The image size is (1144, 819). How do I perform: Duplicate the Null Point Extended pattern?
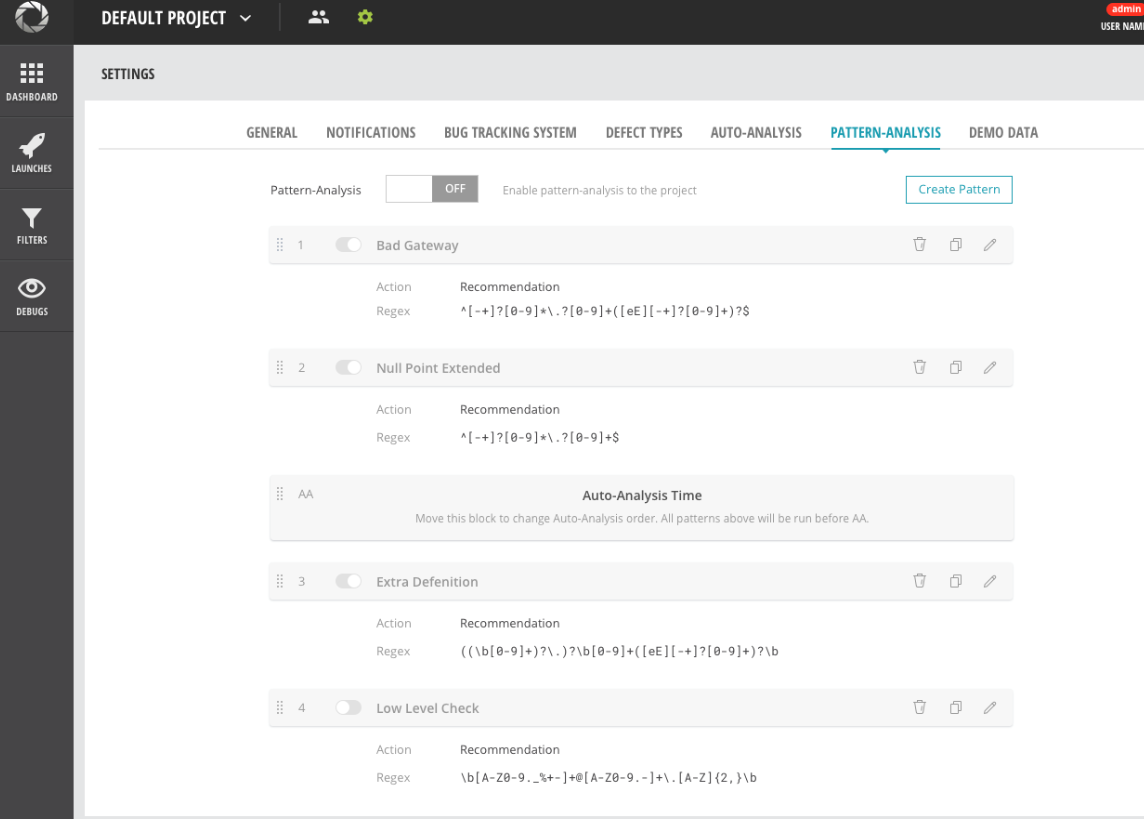(955, 367)
